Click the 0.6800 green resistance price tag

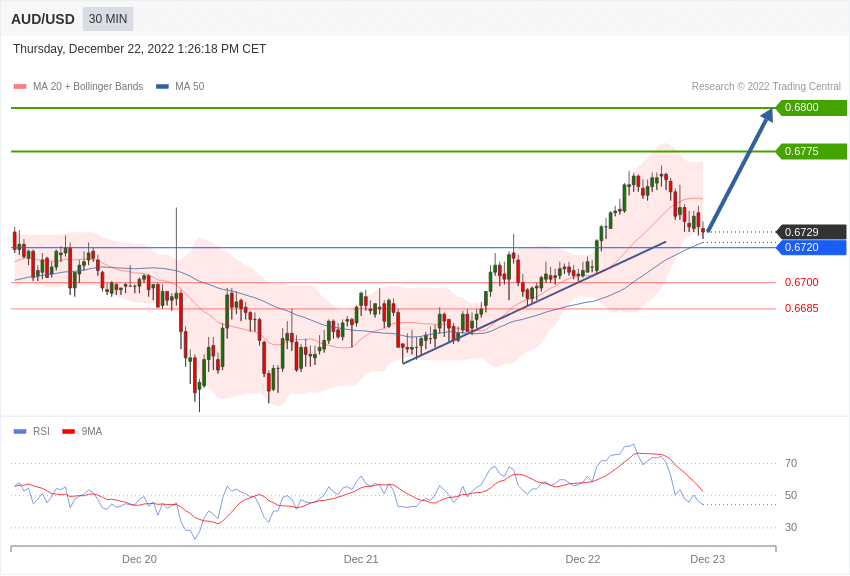[811, 107]
